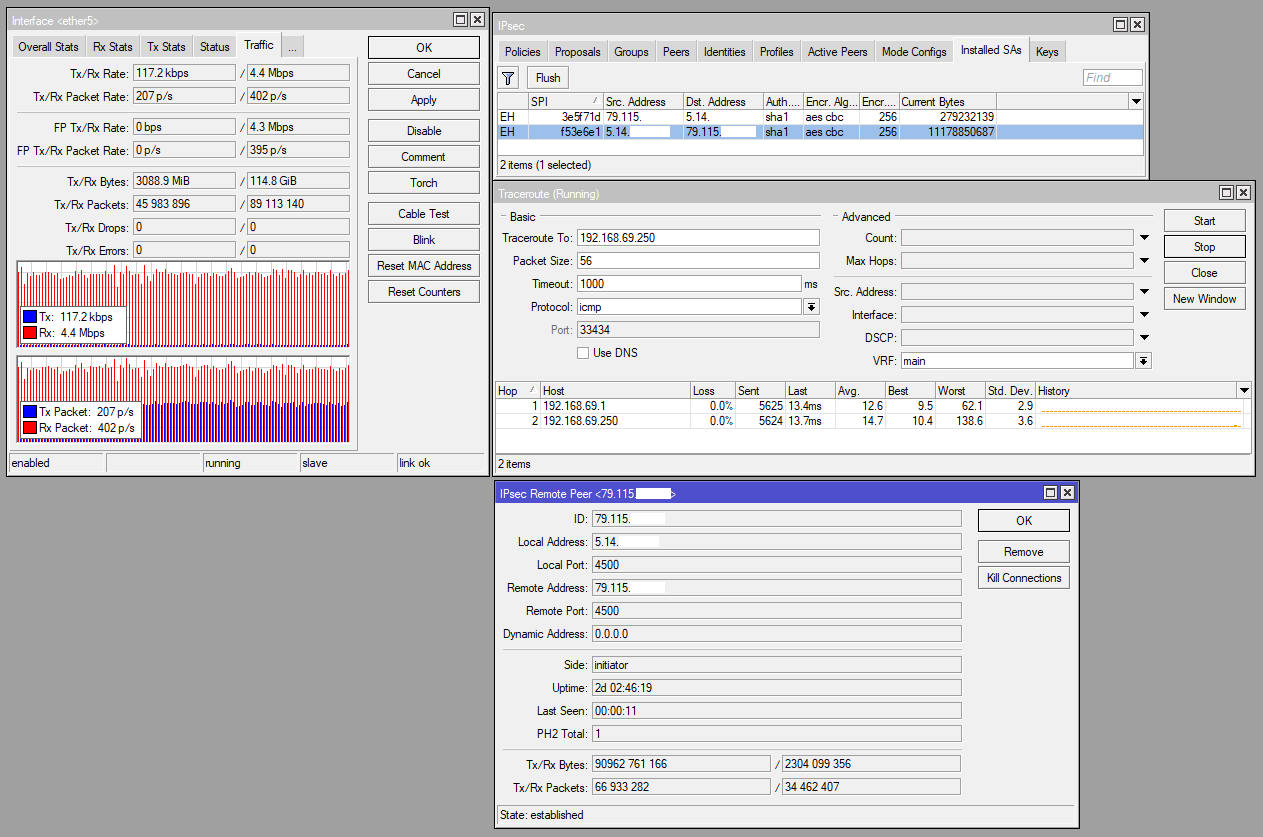
Task: Expand the Count field arrow
Action: tap(1143, 238)
